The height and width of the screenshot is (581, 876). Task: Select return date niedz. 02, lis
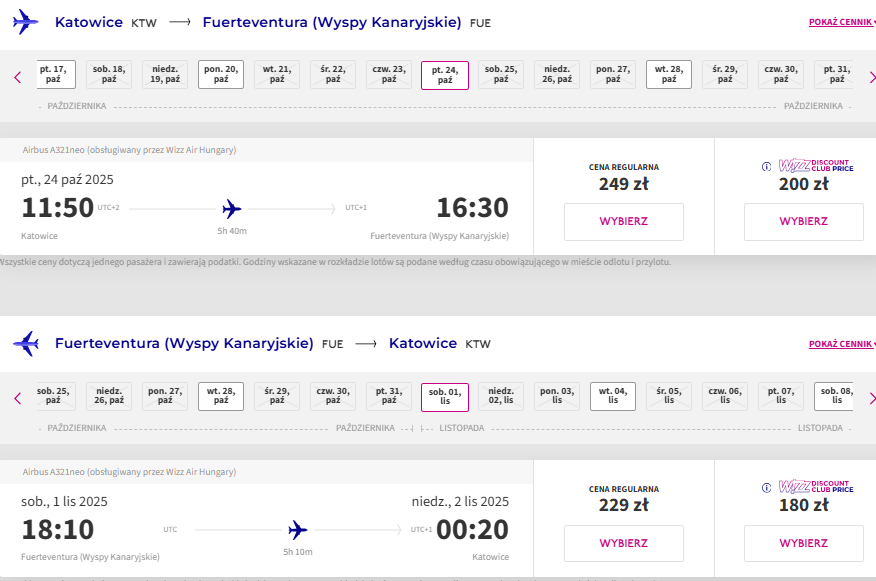click(x=501, y=396)
